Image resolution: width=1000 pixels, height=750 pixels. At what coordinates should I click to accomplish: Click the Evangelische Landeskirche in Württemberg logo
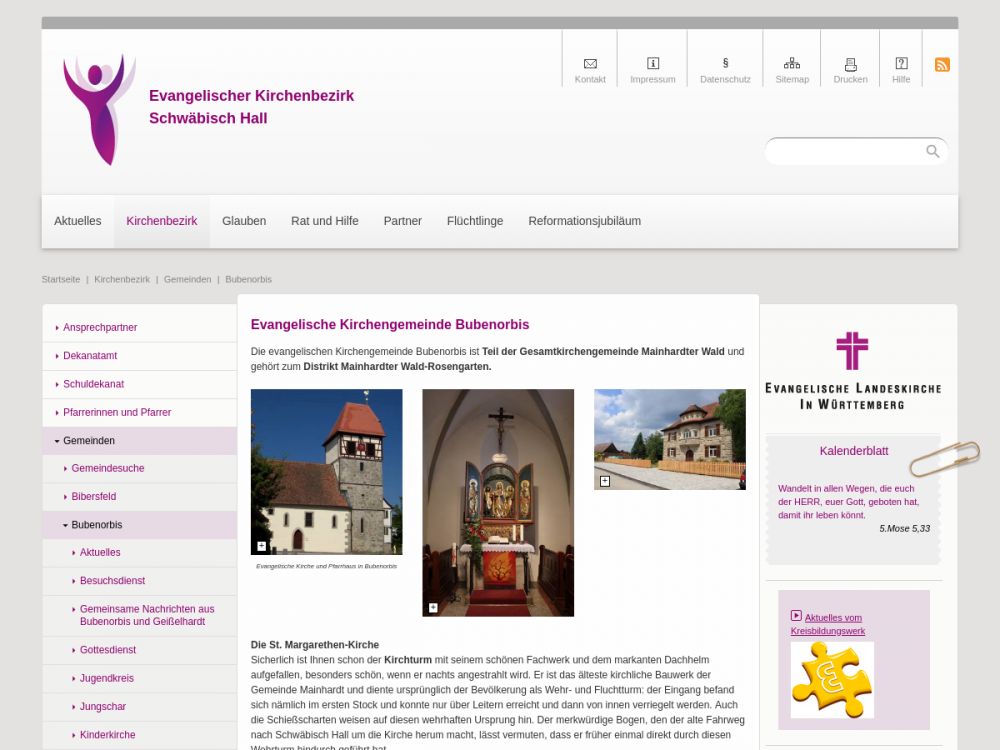[x=853, y=370]
